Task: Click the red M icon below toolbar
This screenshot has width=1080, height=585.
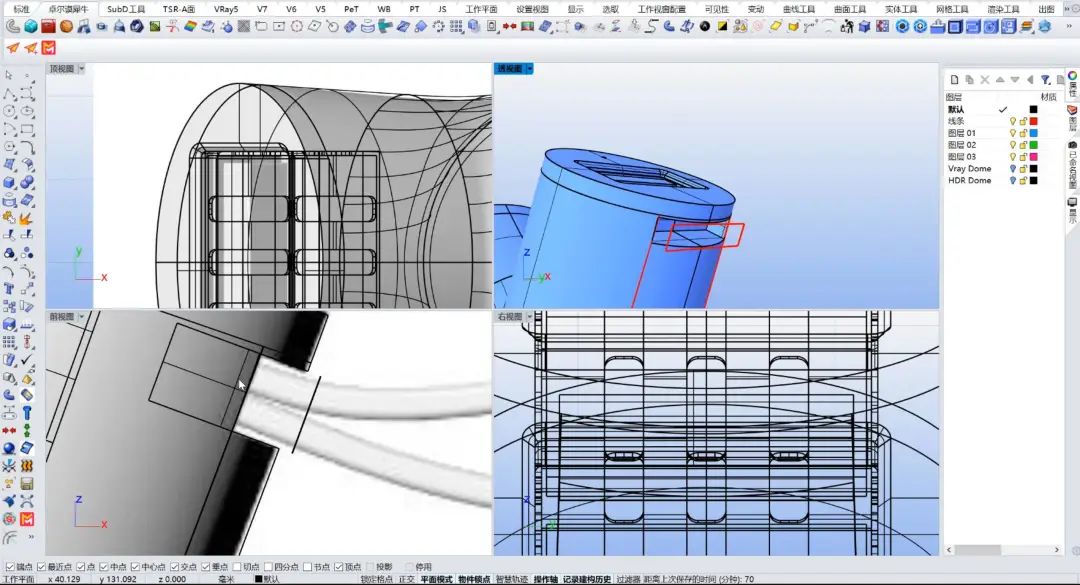Action: (x=49, y=47)
